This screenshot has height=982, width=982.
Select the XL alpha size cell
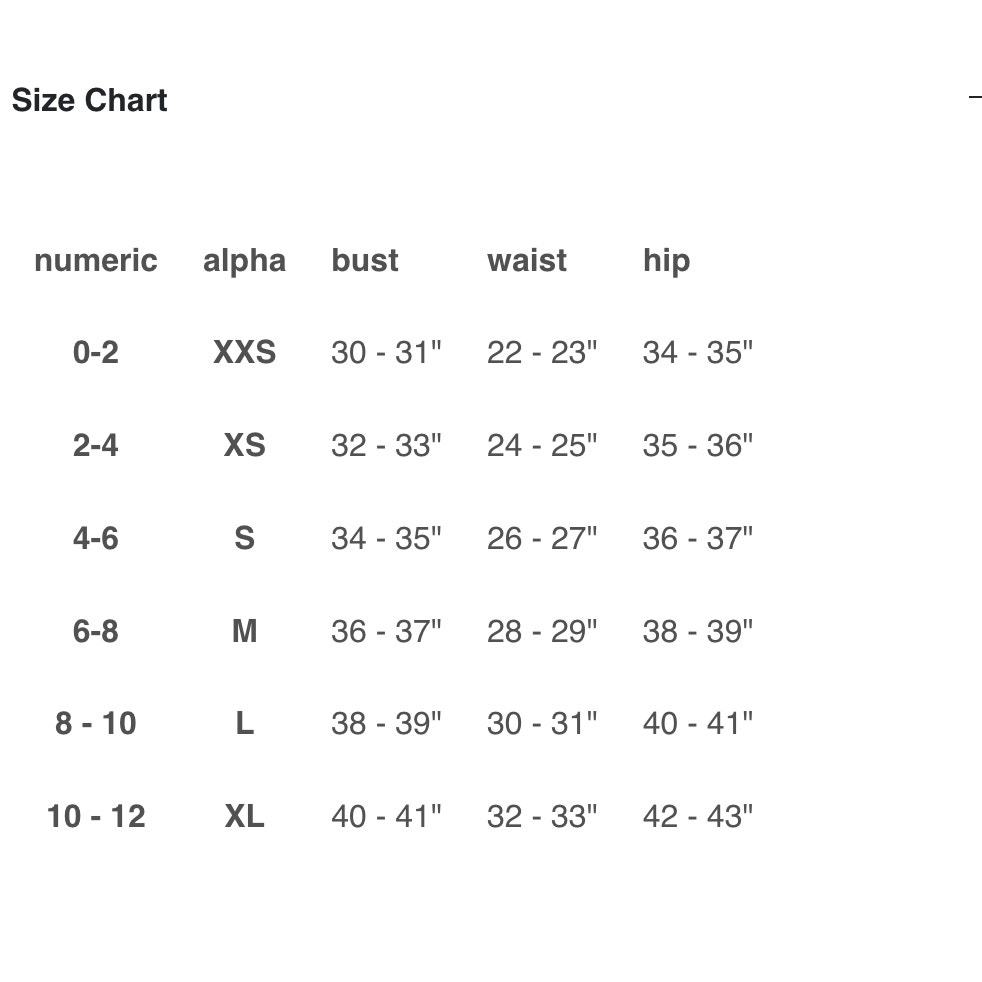tap(244, 816)
